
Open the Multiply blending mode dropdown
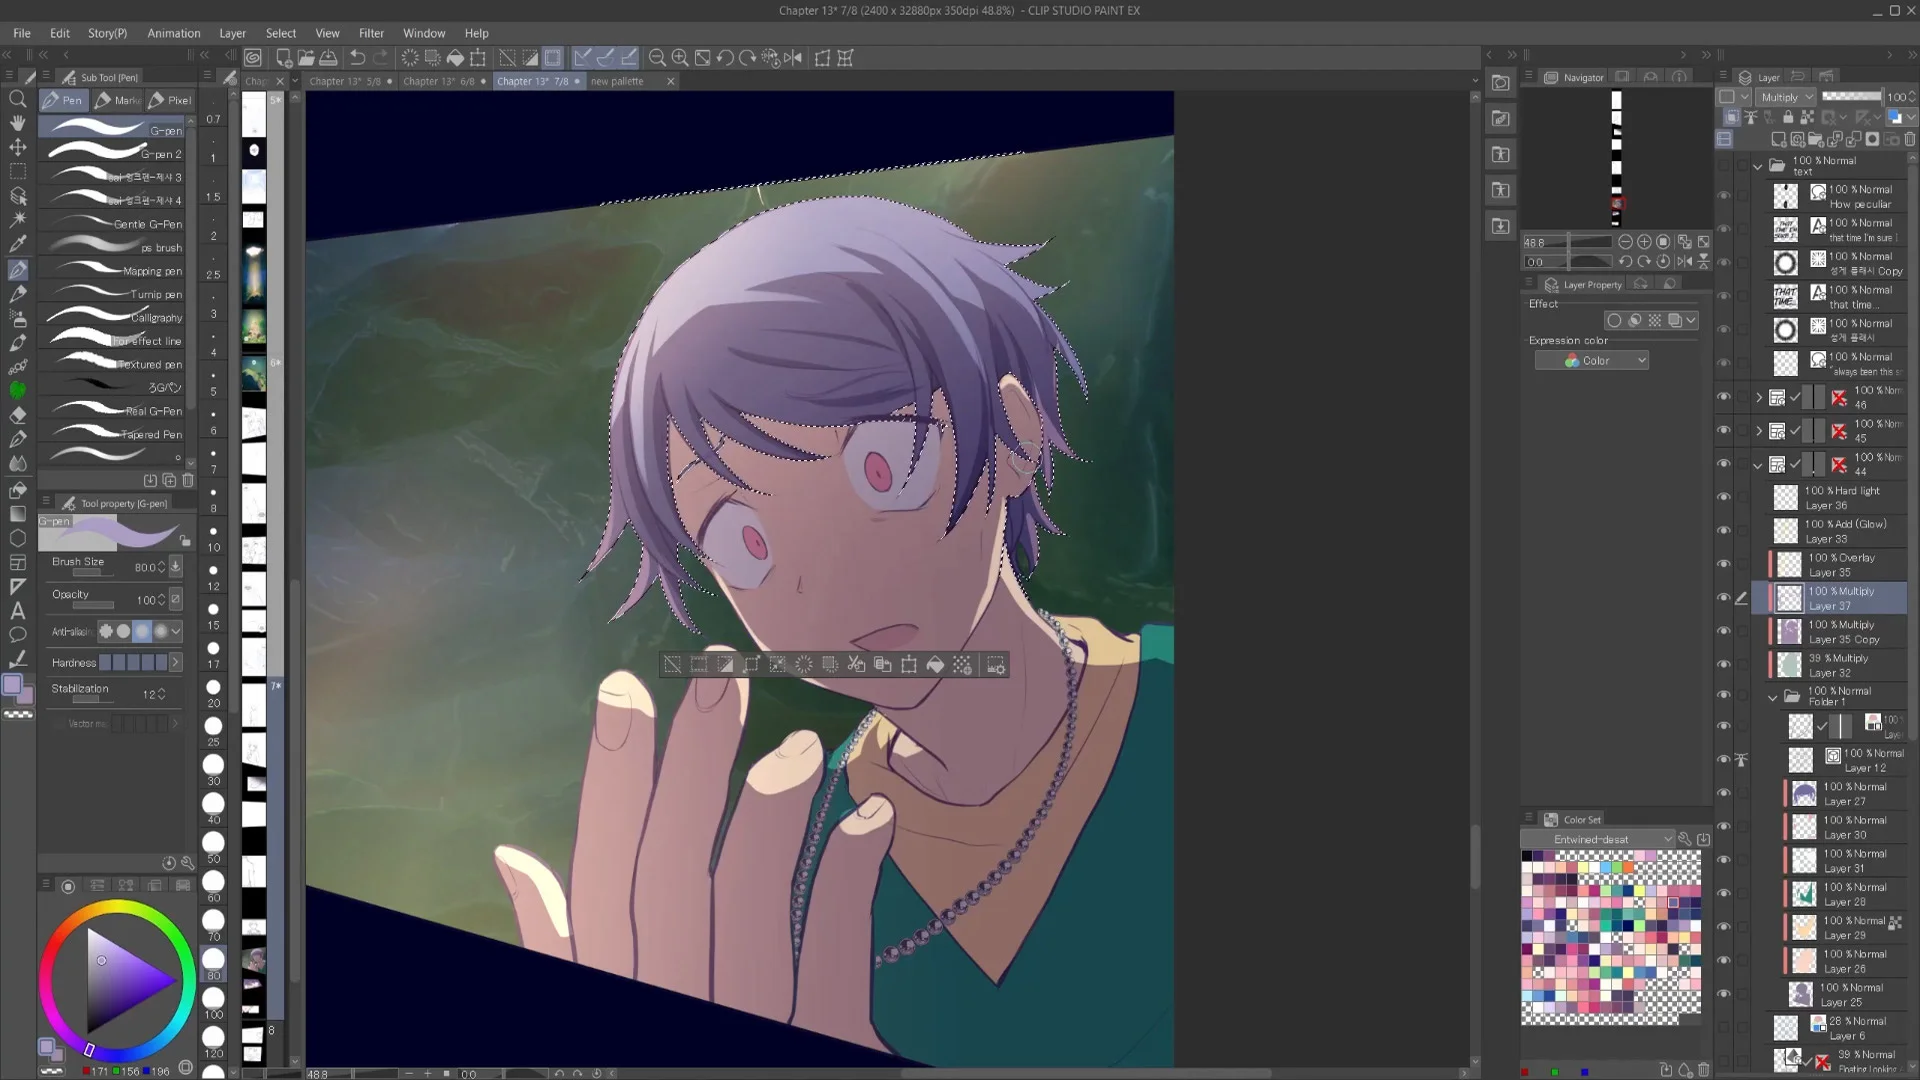1787,97
